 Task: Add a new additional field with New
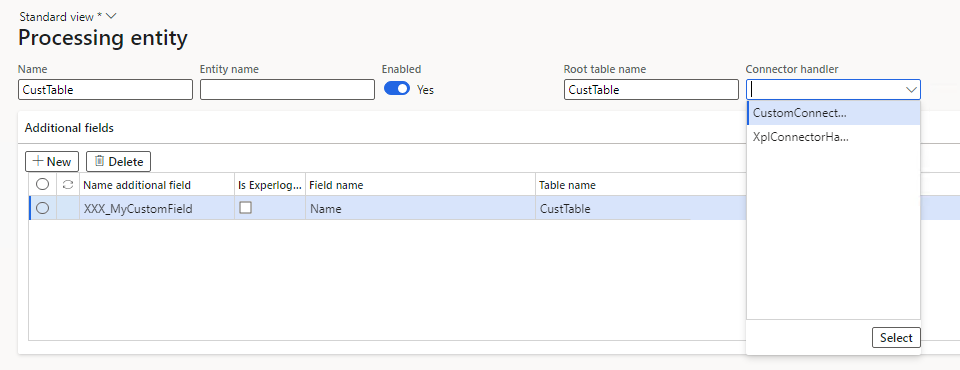(52, 162)
